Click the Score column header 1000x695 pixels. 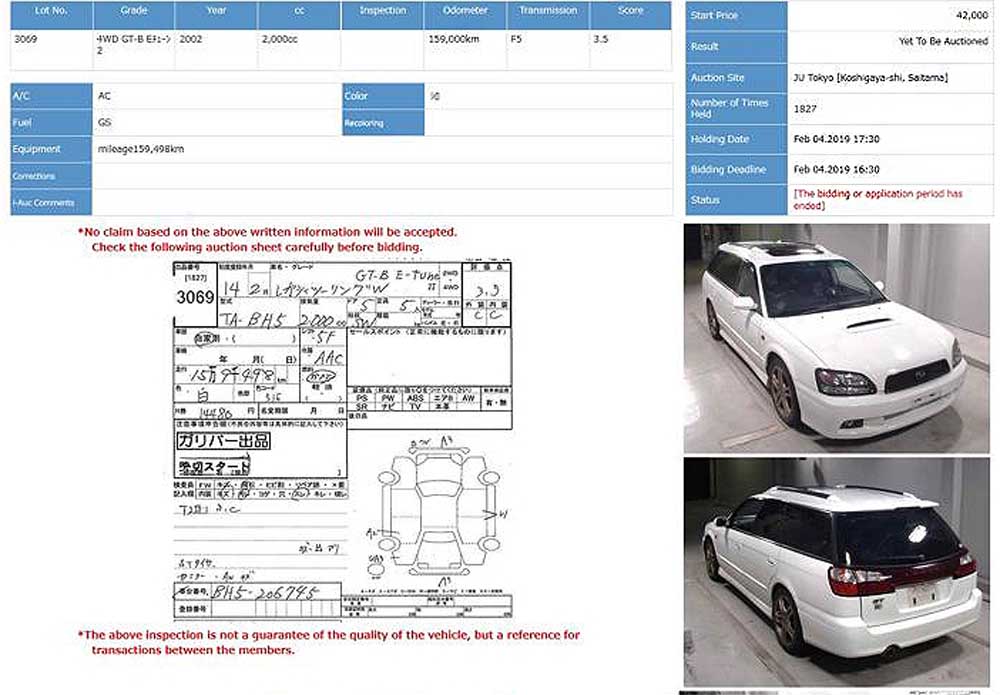[x=631, y=15]
